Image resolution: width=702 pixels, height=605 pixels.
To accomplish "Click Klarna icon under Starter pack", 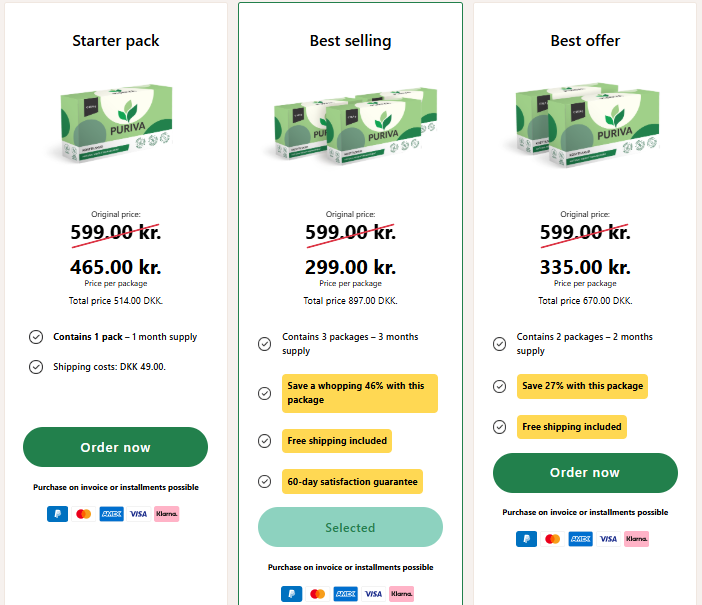I will [167, 514].
